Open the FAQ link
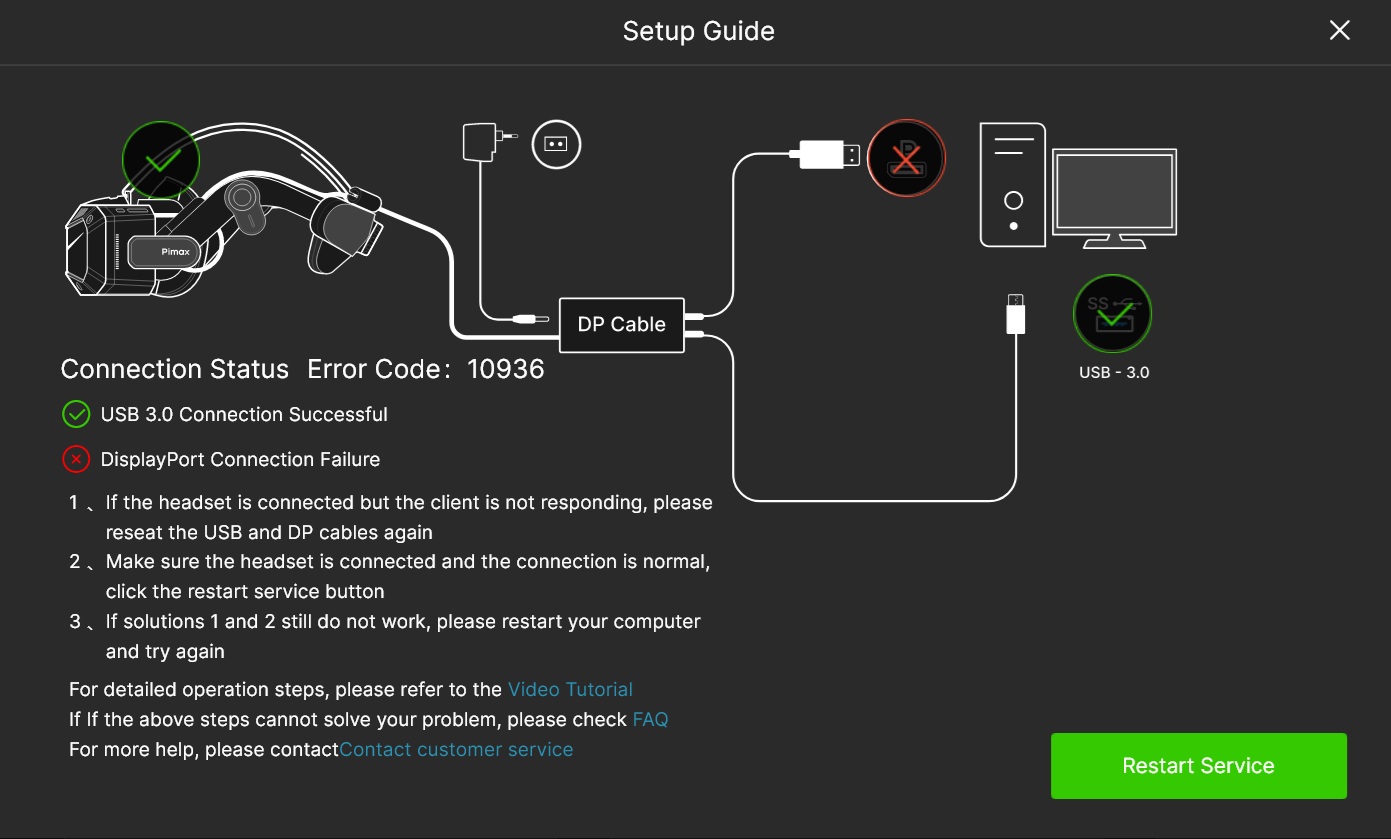This screenshot has width=1391, height=839. click(650, 720)
